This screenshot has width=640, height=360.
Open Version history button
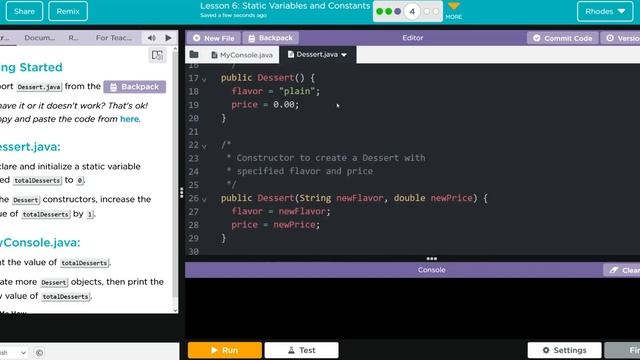(620, 38)
